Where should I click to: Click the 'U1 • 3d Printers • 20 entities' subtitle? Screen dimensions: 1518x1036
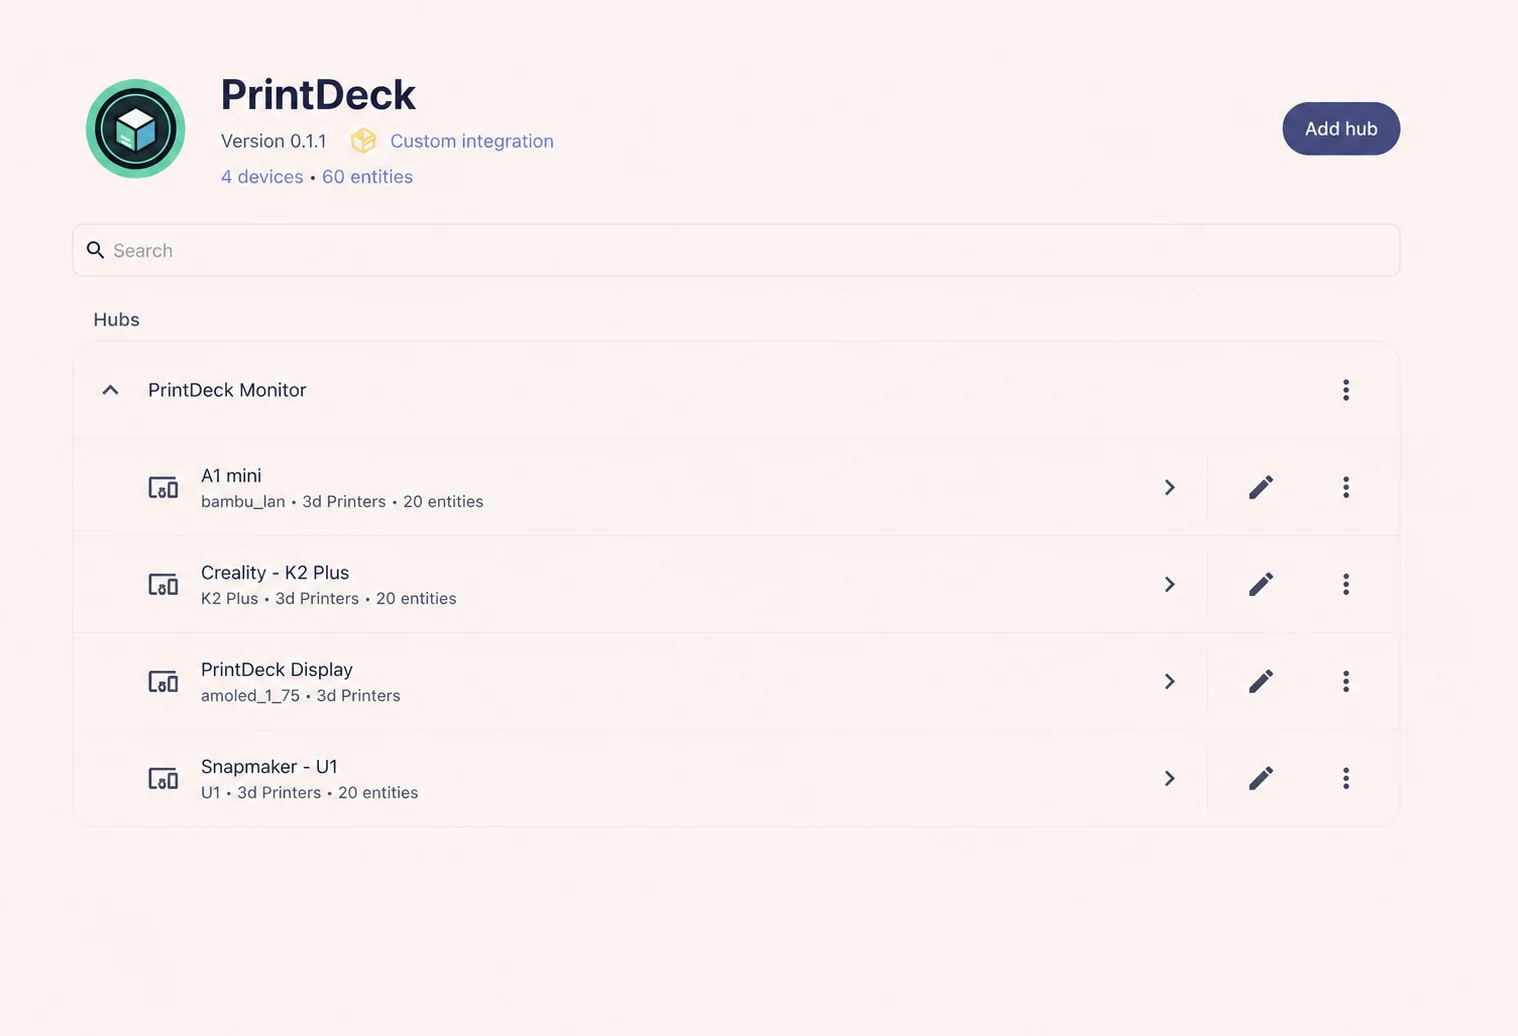click(x=310, y=793)
